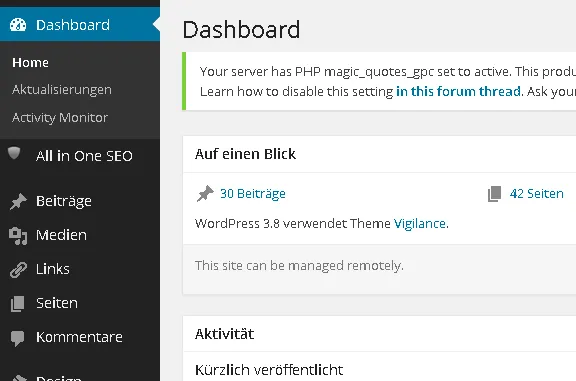Click the pin icon beside 30 Beiträge

coord(205,194)
